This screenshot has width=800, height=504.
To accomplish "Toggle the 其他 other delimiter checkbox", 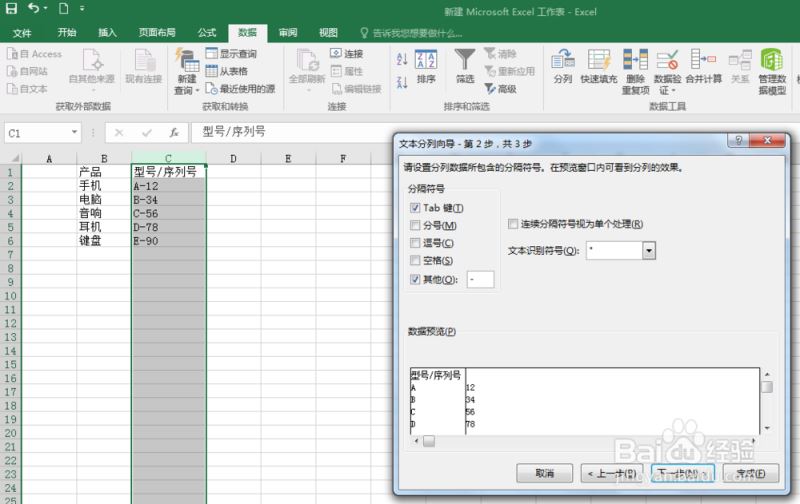I will point(415,280).
